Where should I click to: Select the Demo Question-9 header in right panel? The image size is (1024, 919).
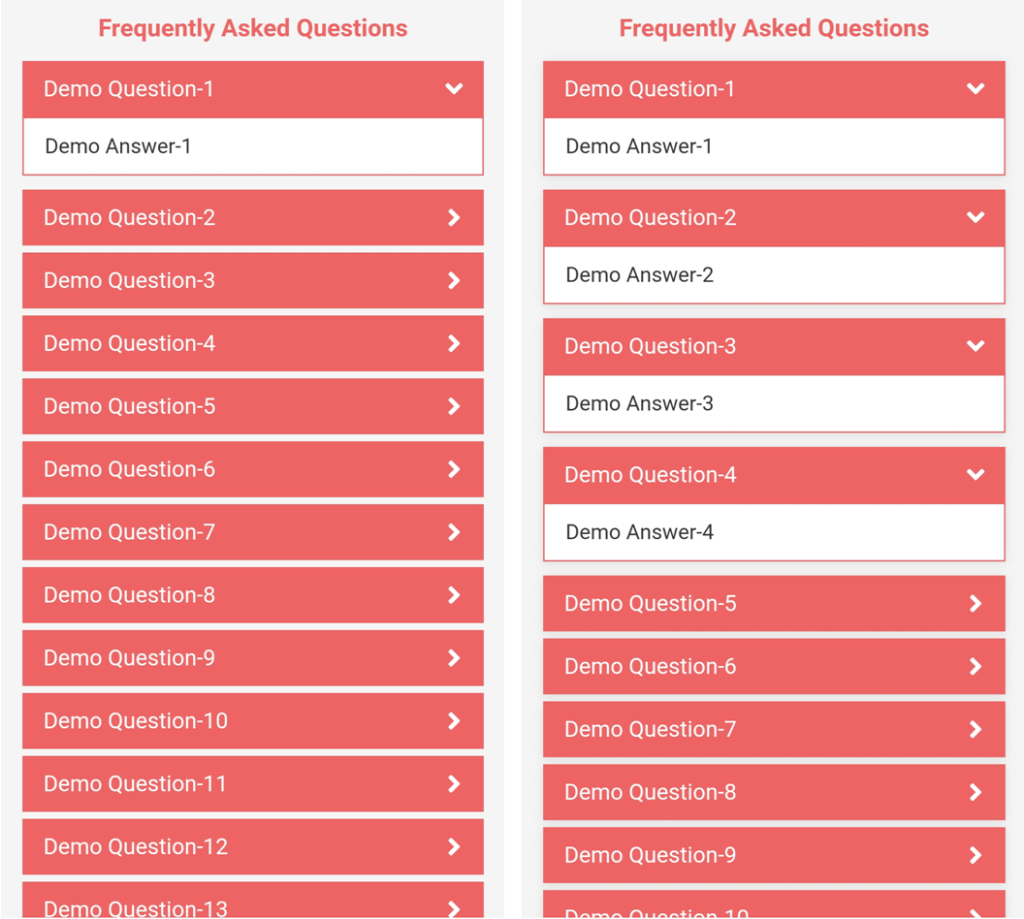pyautogui.click(x=774, y=855)
